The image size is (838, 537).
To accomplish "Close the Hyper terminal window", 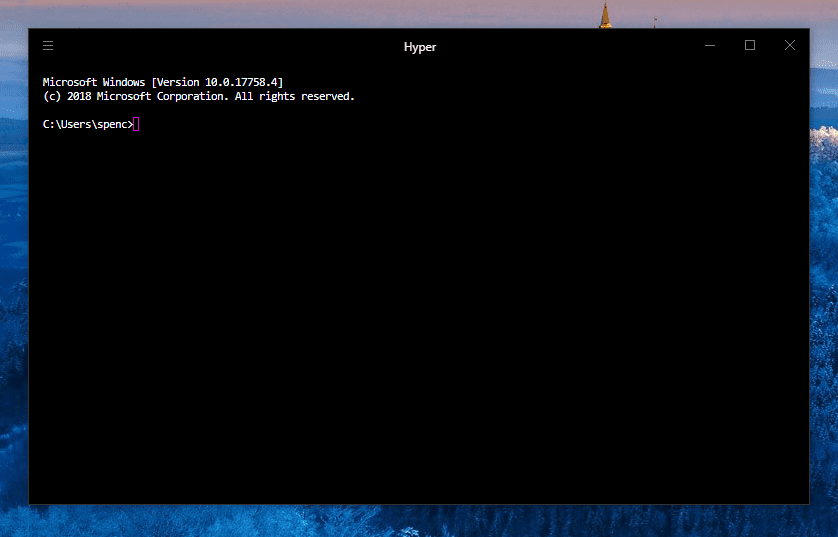I will pos(790,45).
